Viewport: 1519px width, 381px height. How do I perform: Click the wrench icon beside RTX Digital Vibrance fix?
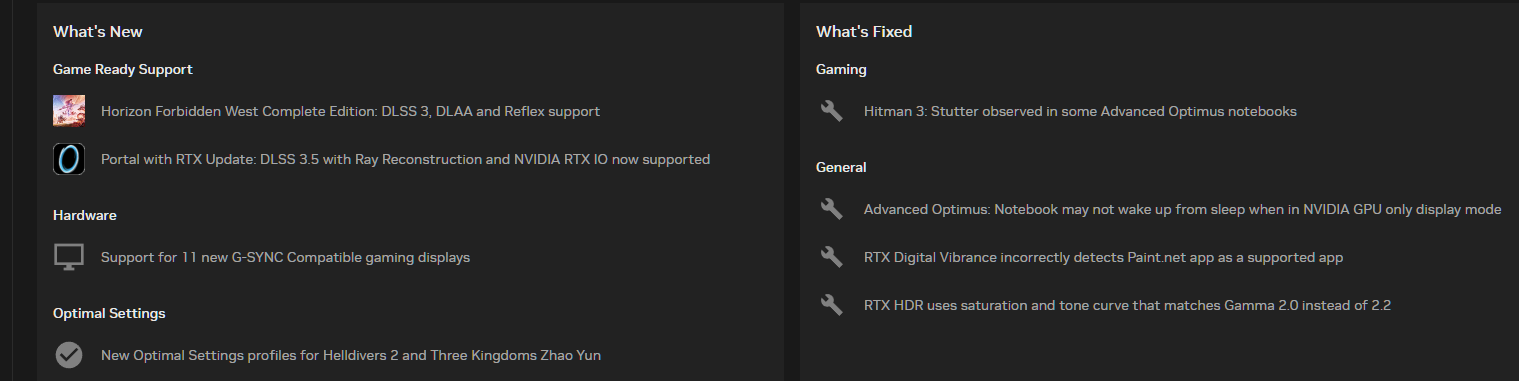[832, 257]
